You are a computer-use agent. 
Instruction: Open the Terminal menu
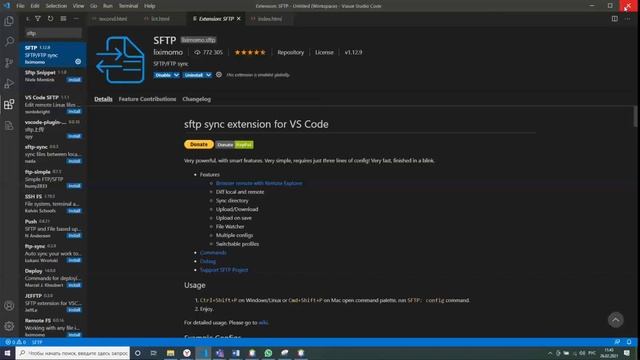coord(128,6)
